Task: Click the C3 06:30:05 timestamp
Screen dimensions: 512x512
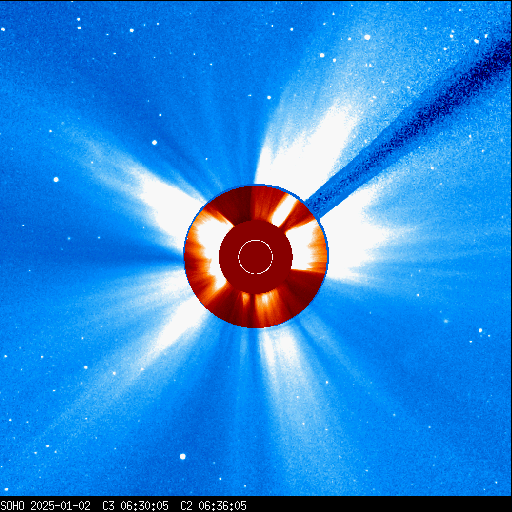Action: pyautogui.click(x=135, y=506)
